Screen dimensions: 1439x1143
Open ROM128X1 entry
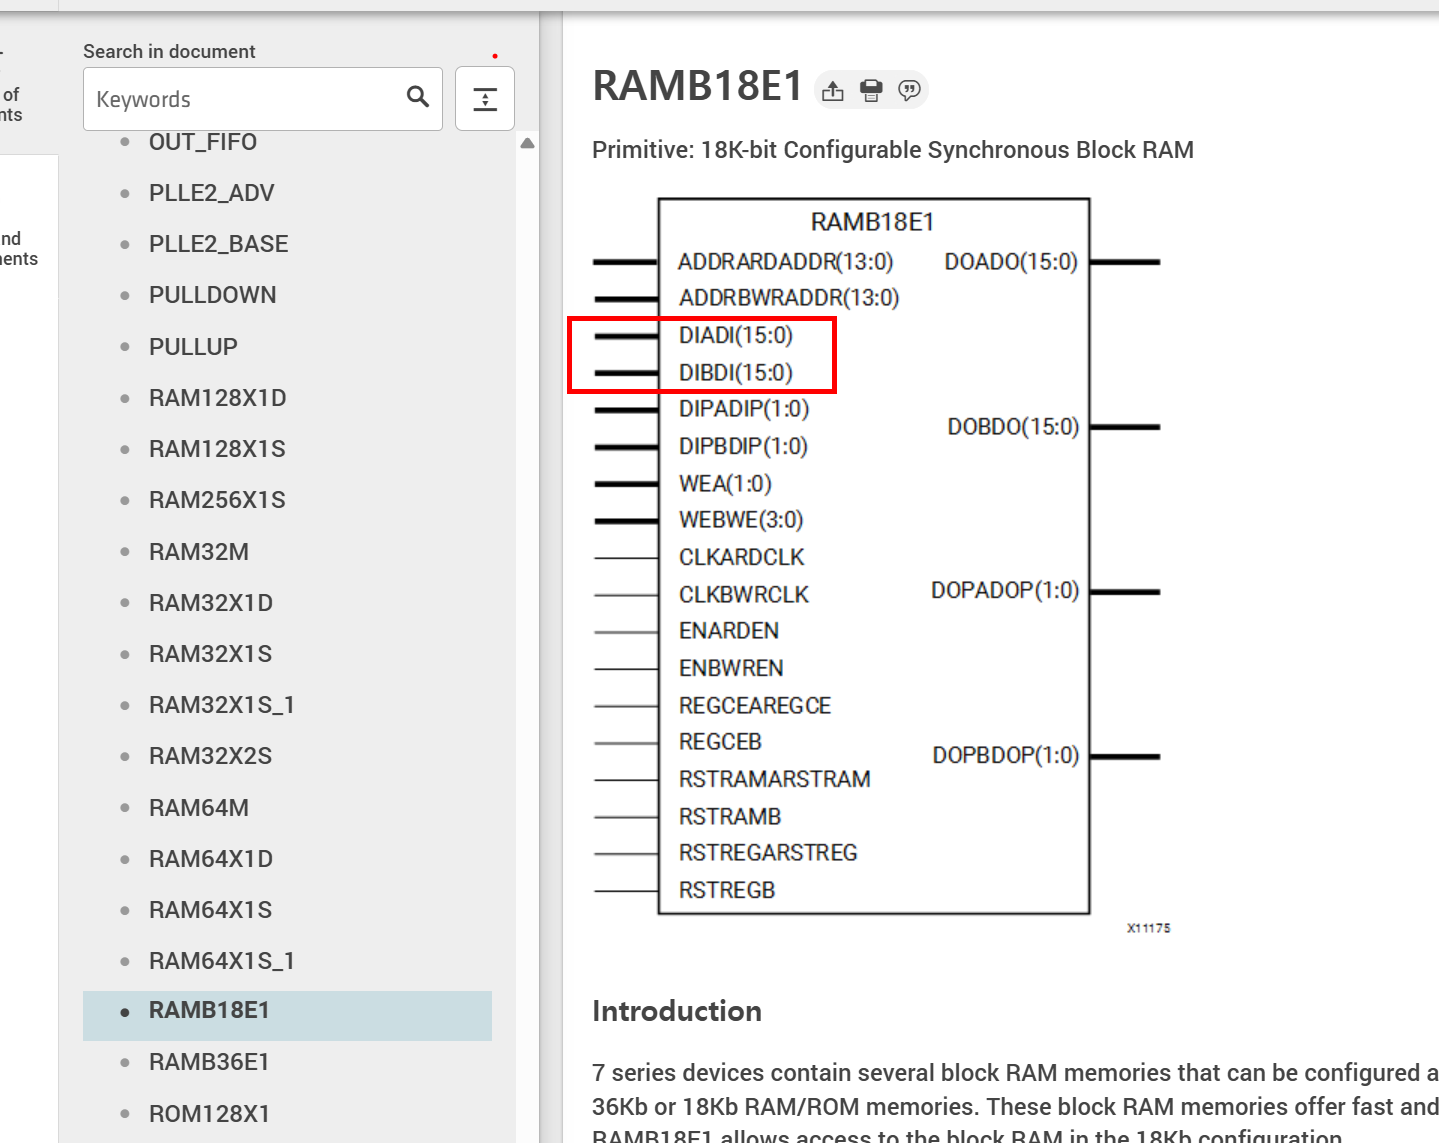click(209, 1114)
